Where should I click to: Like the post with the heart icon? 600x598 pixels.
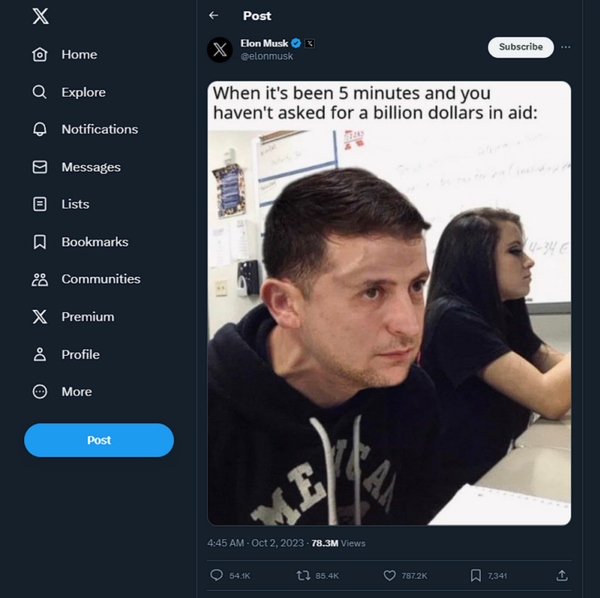click(390, 575)
